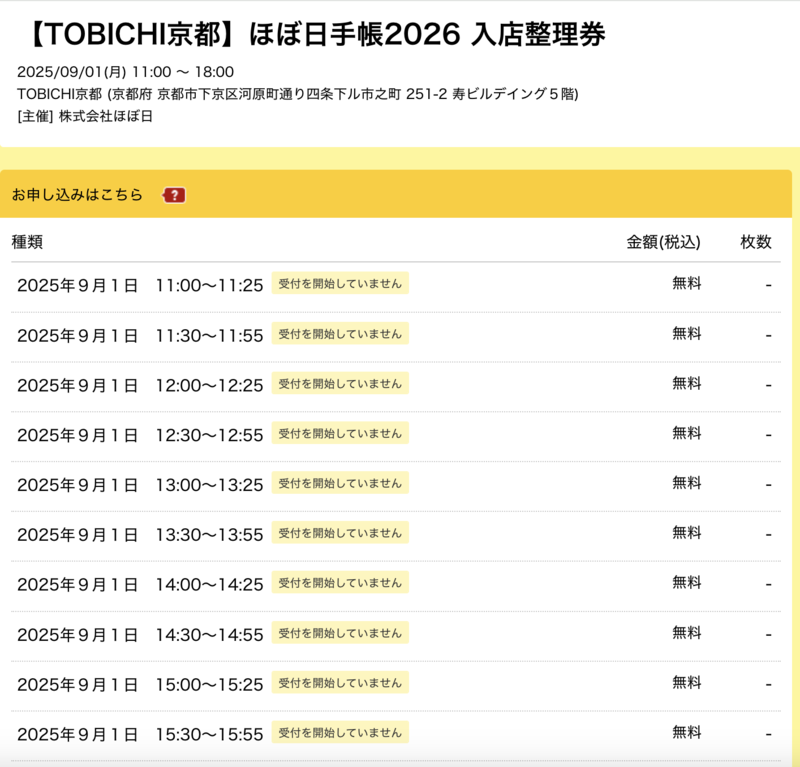Viewport: 800px width, 767px height.
Task: Click the not-yet-open status badge for 13:00 slot
Action: [340, 483]
